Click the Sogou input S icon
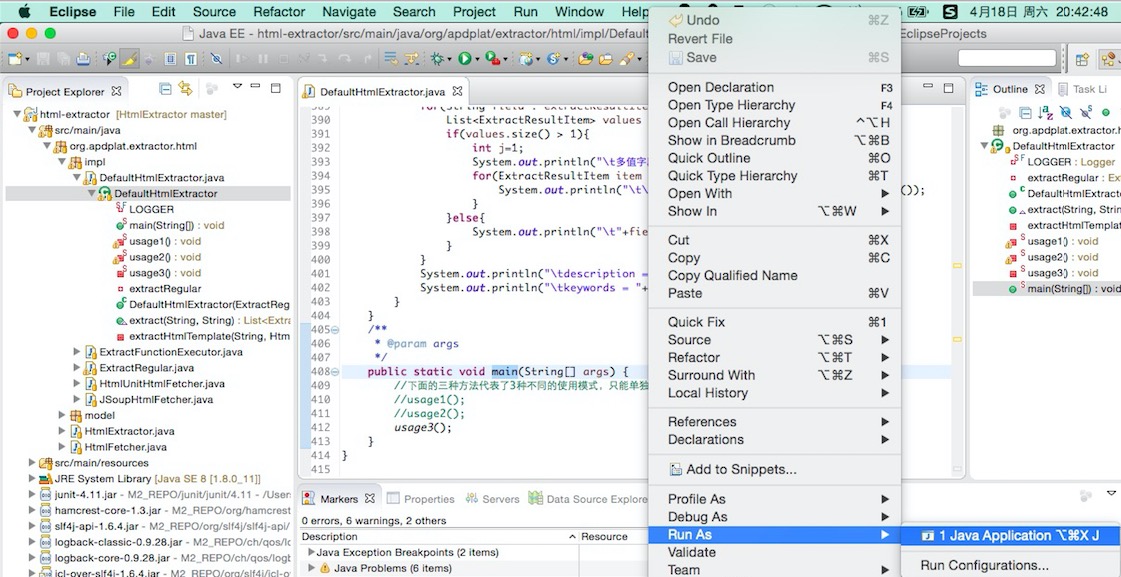 click(x=949, y=11)
